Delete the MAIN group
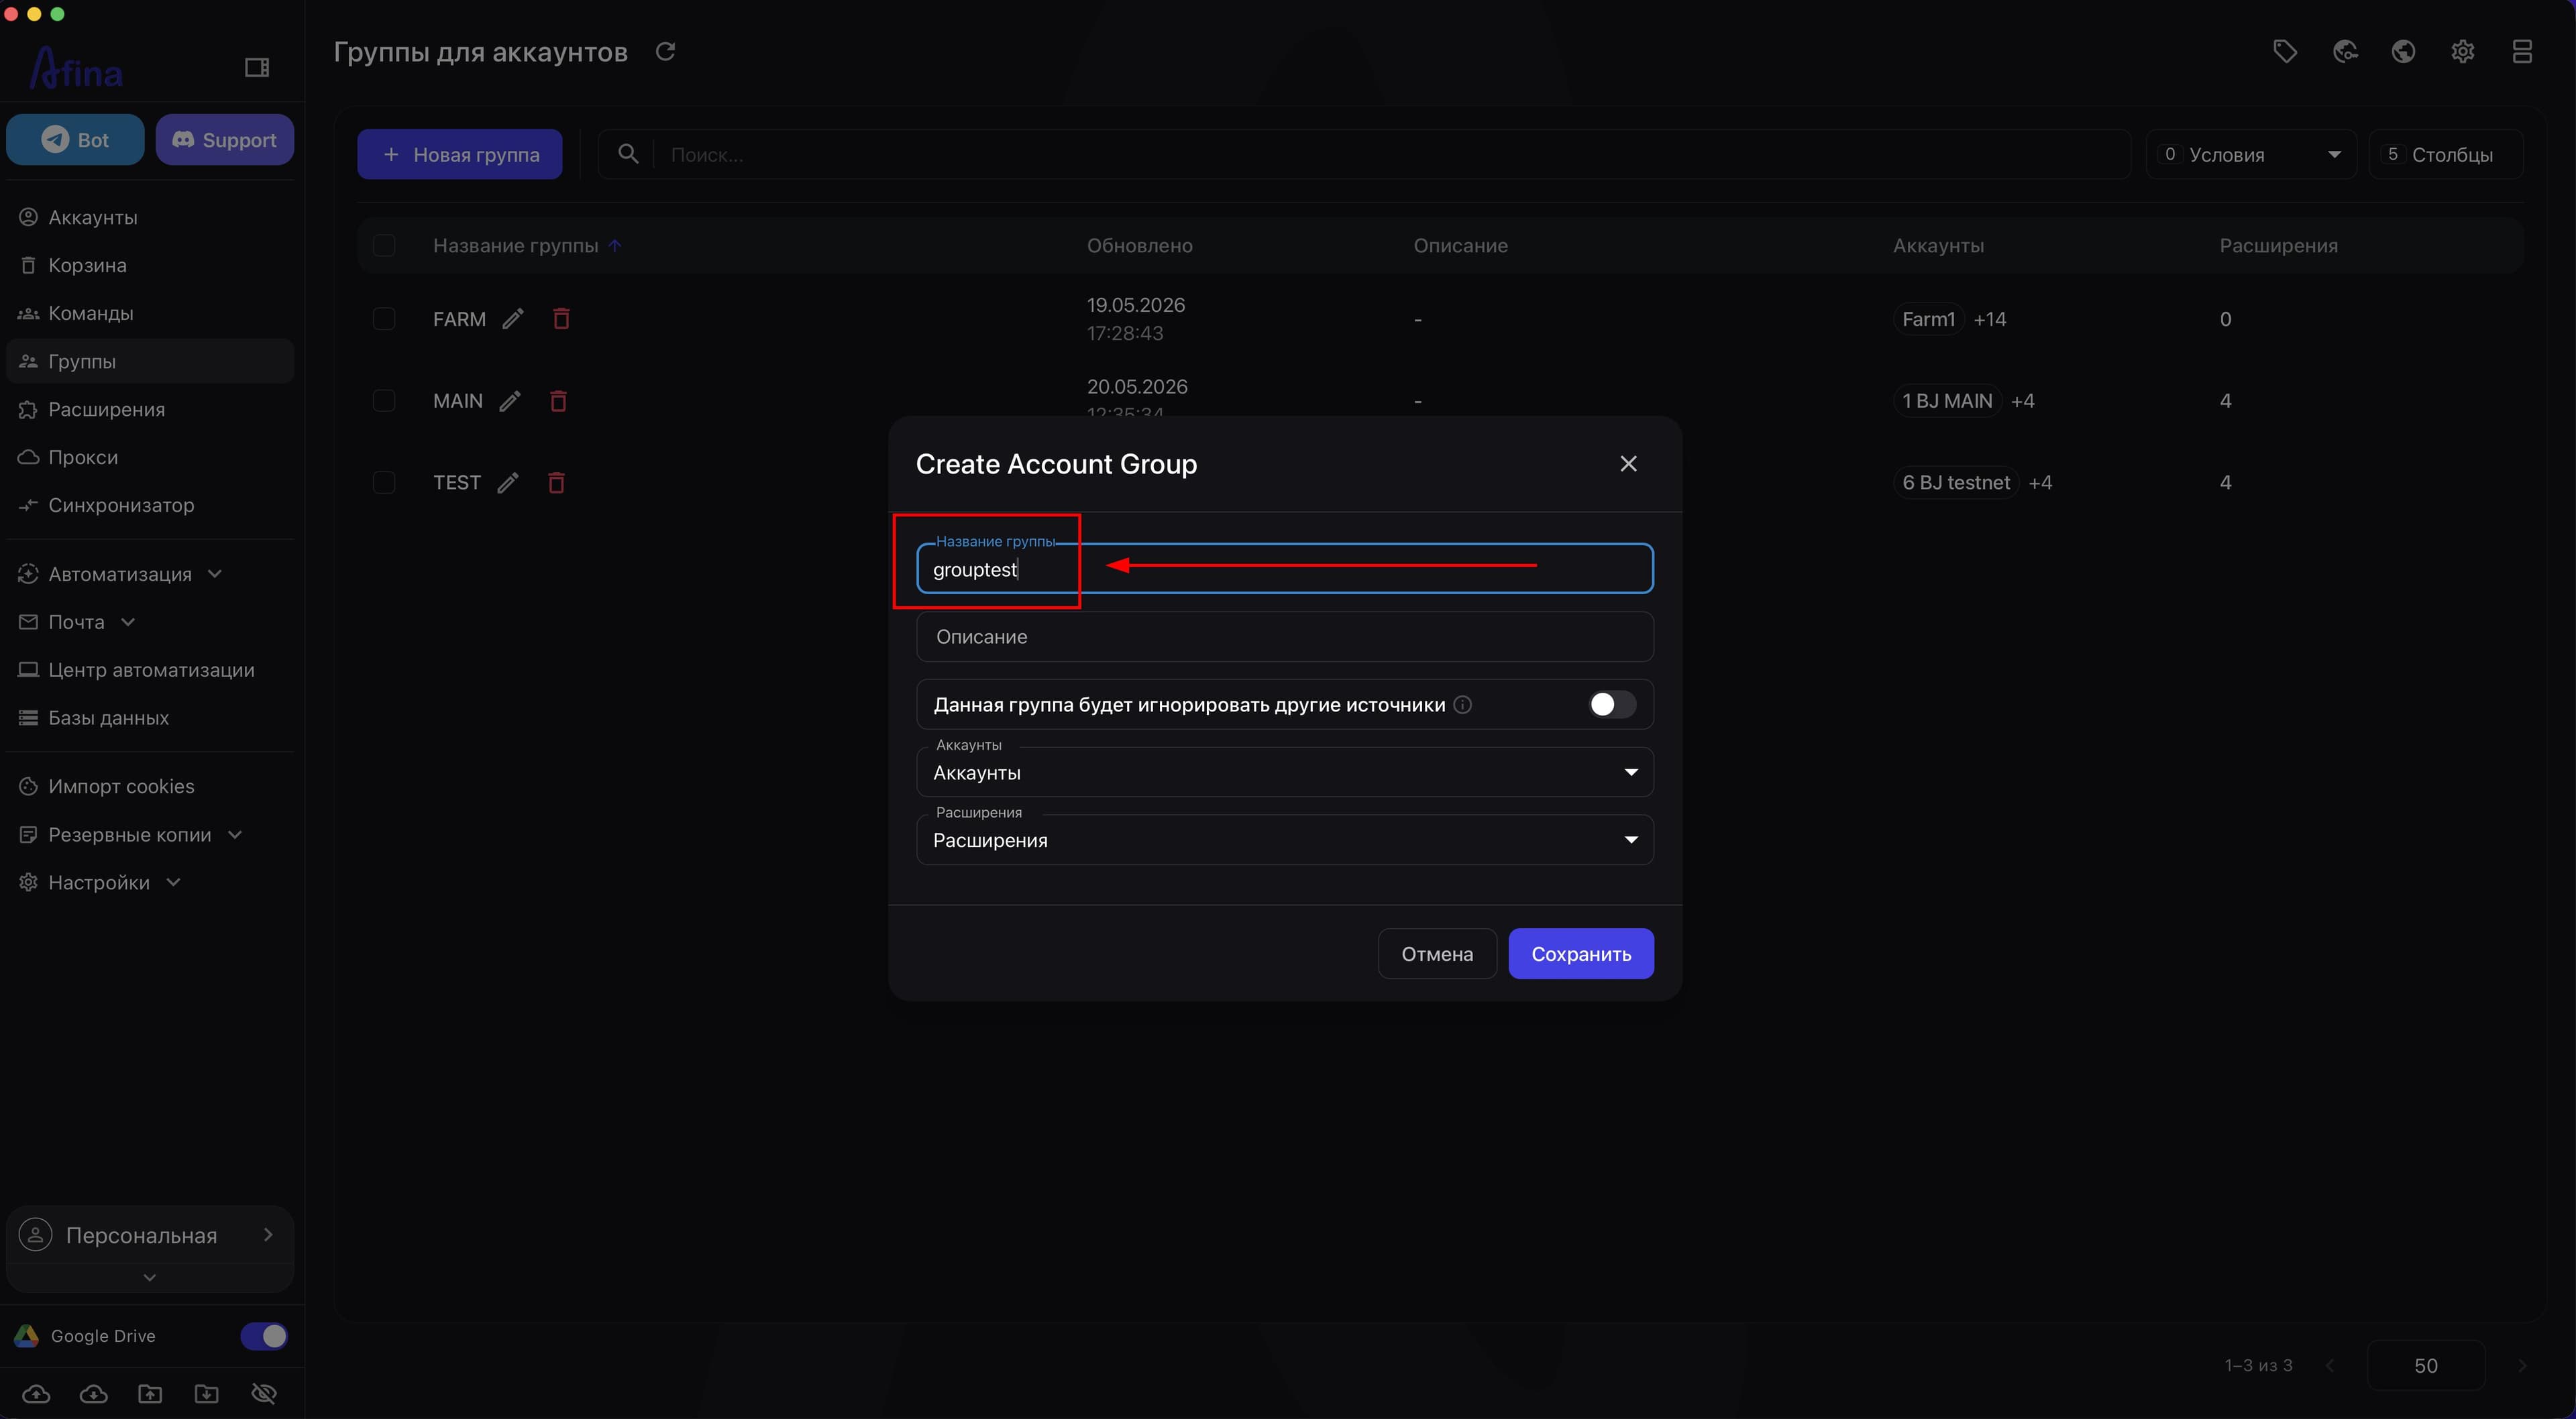This screenshot has width=2576, height=1419. tap(558, 401)
